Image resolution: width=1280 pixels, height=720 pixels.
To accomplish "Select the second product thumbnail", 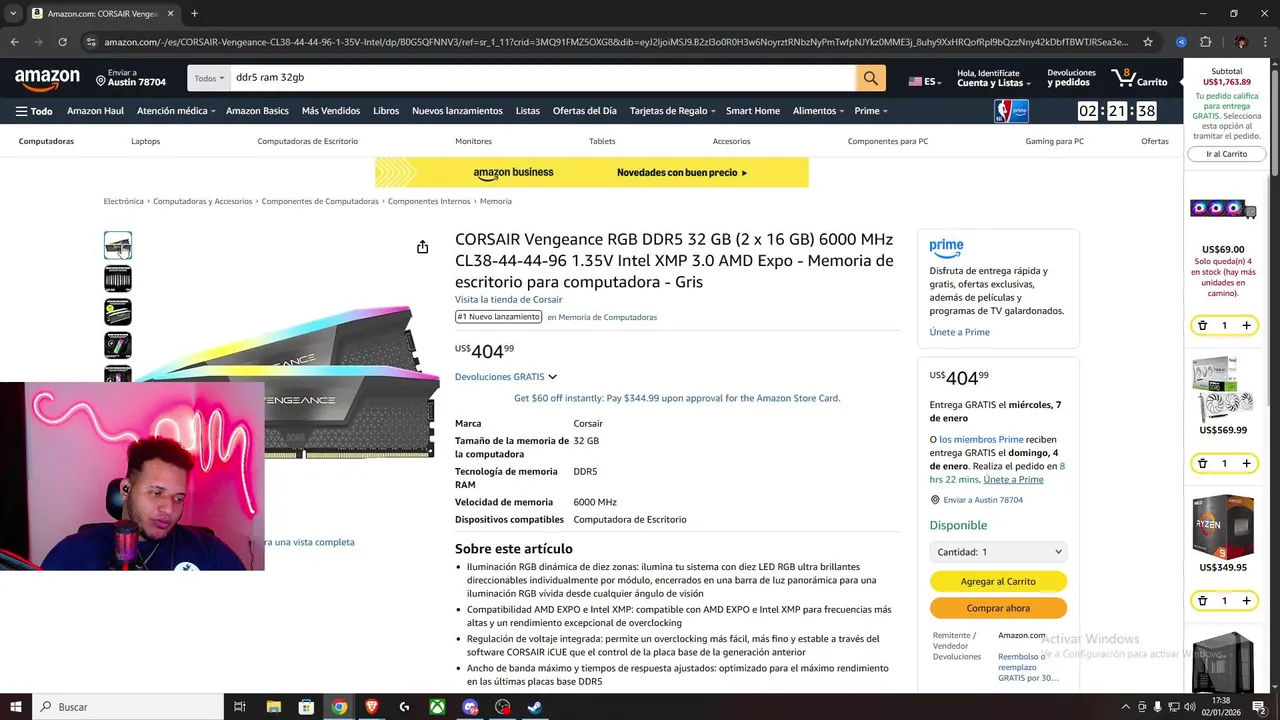I will click(118, 278).
